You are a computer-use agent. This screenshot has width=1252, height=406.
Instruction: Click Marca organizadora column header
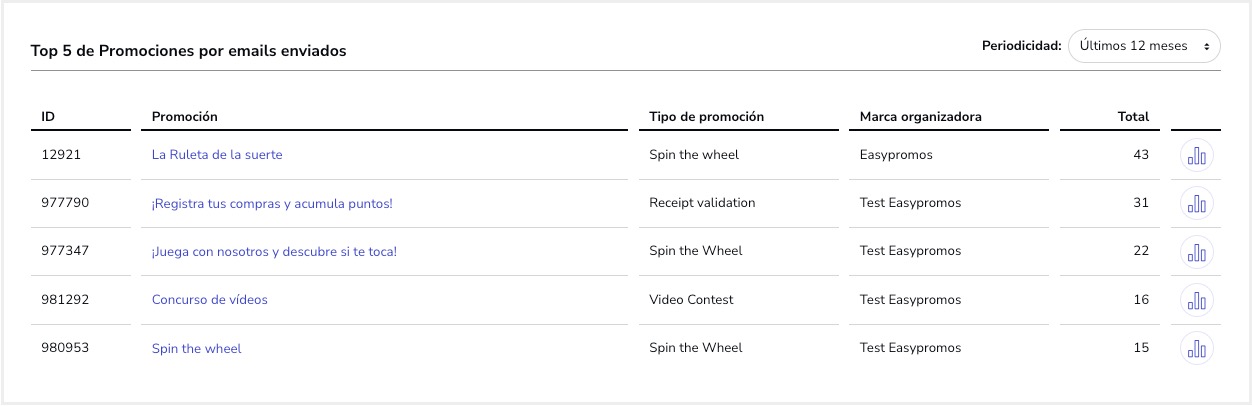[x=921, y=117]
